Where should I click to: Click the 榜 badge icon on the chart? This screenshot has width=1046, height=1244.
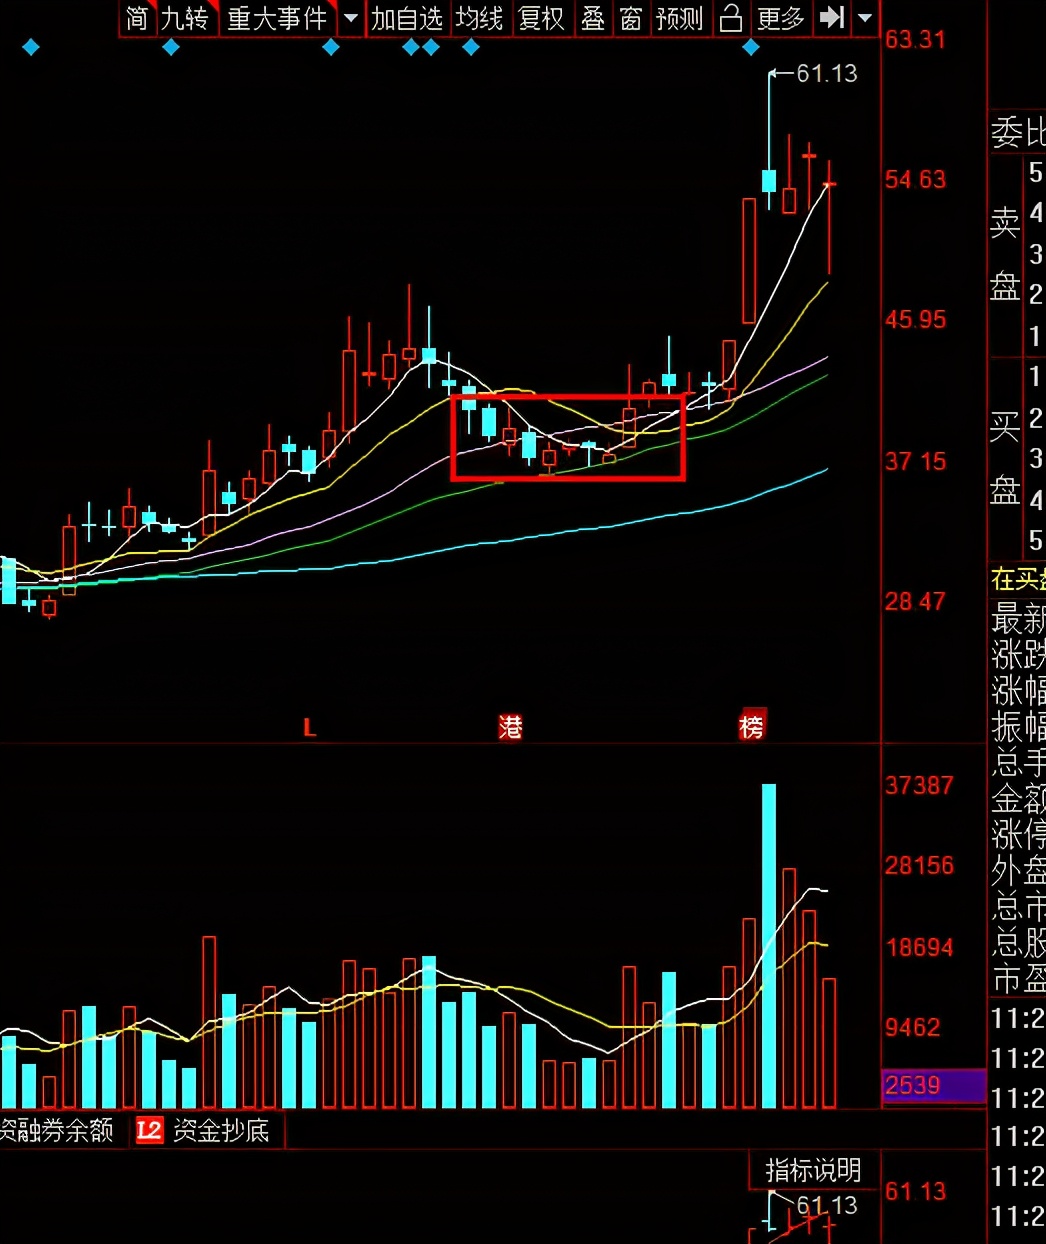coord(751,727)
